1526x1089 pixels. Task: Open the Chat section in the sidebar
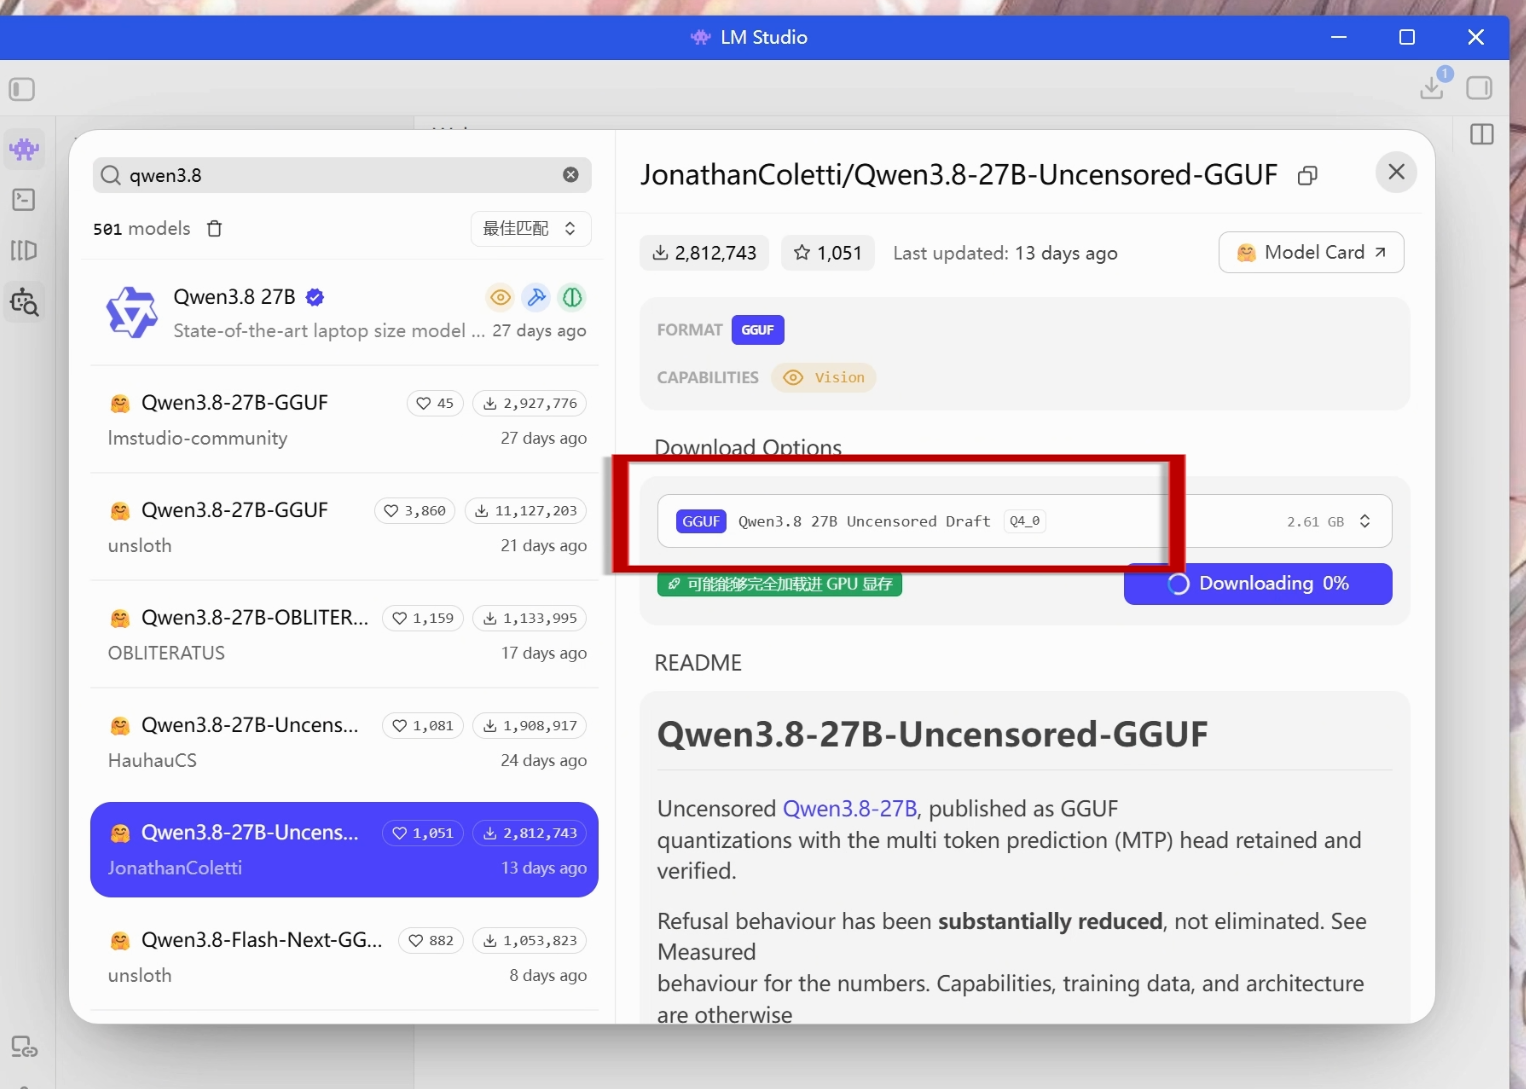pos(24,150)
